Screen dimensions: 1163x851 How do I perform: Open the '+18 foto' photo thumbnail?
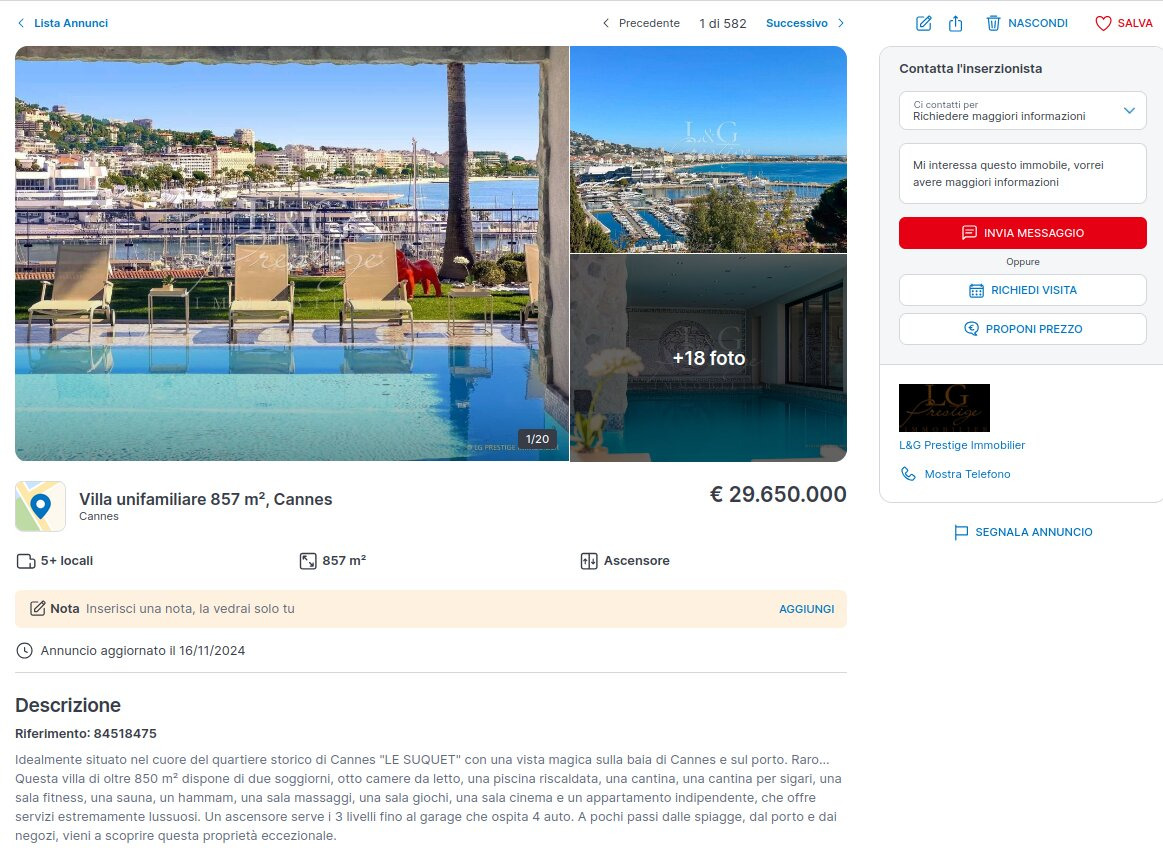click(708, 358)
